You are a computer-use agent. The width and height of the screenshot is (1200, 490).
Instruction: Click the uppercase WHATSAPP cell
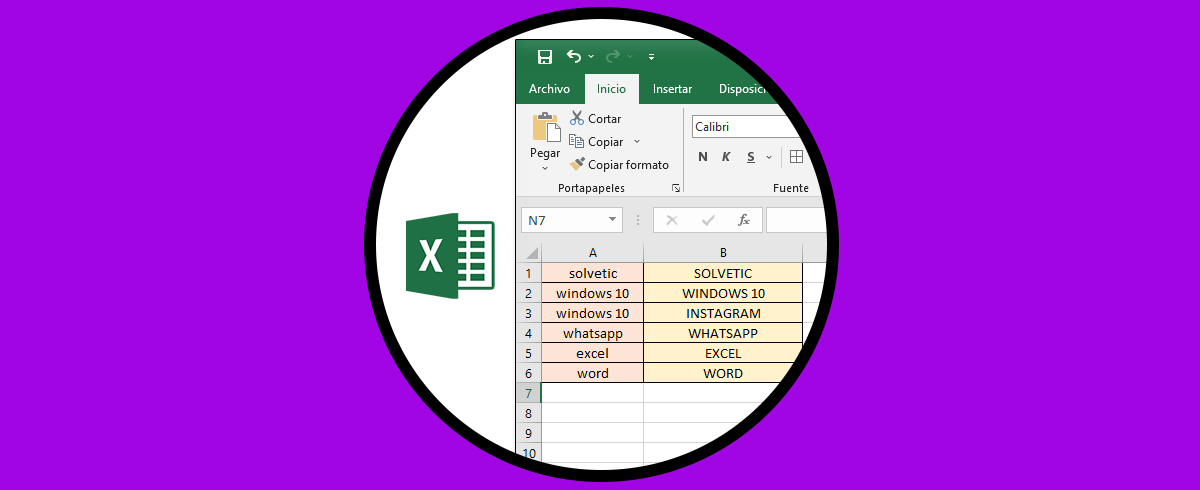(x=723, y=333)
